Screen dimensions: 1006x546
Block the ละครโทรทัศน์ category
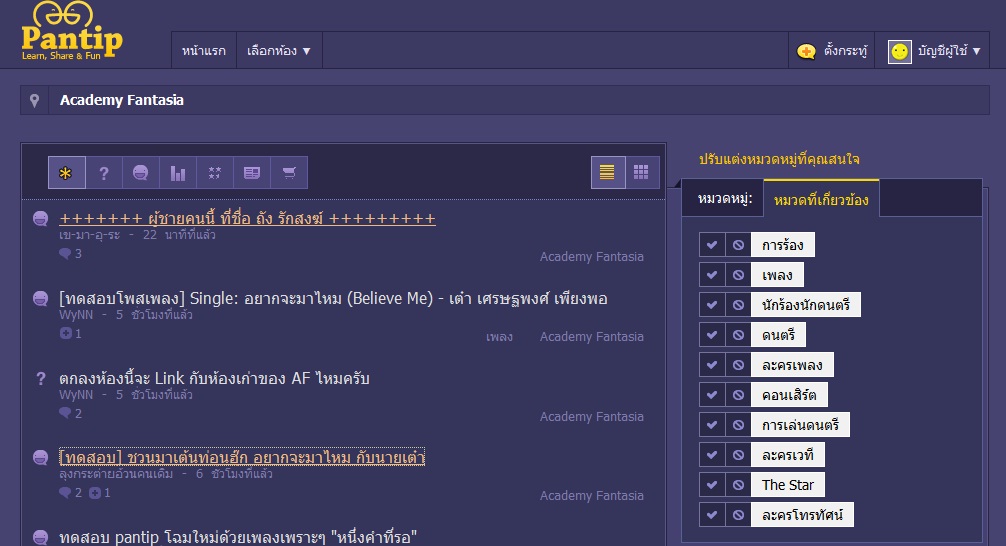(x=738, y=515)
